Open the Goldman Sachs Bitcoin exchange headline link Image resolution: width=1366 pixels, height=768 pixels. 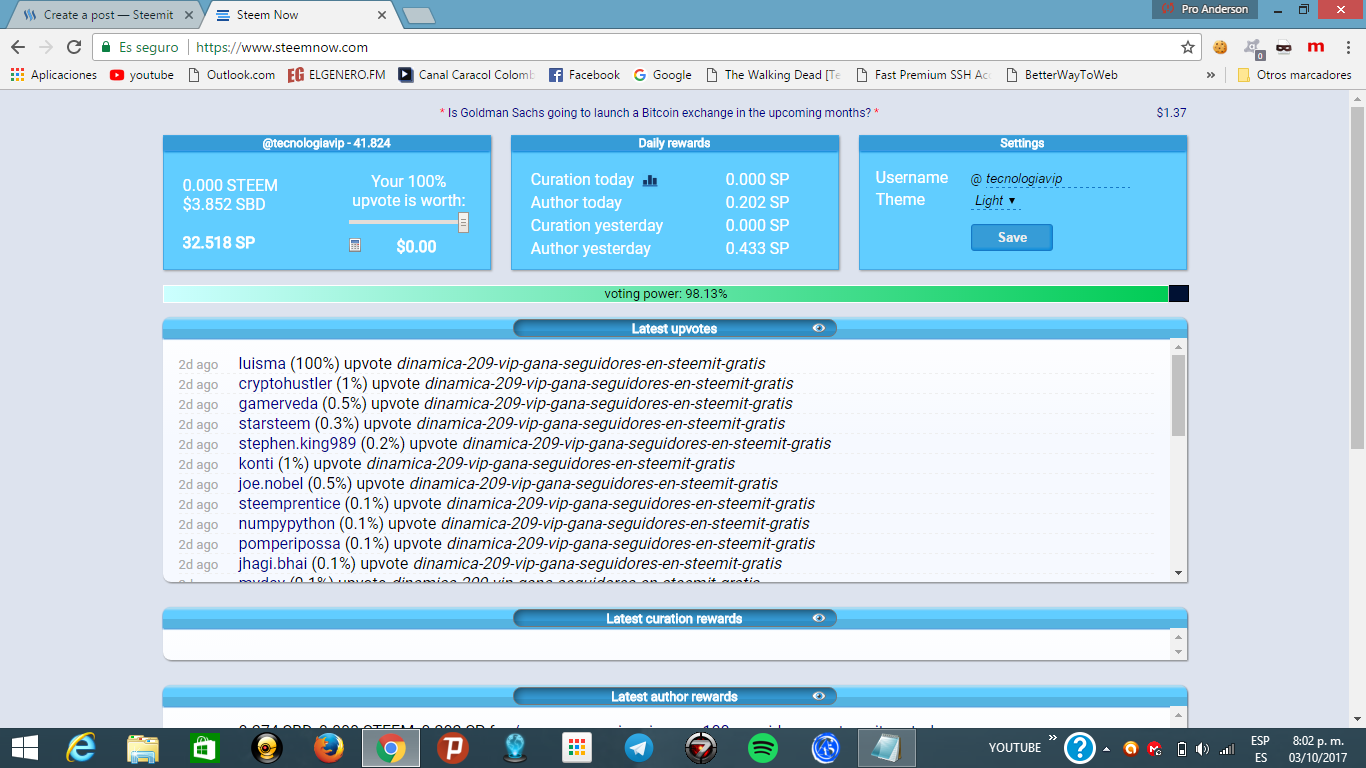tap(659, 113)
